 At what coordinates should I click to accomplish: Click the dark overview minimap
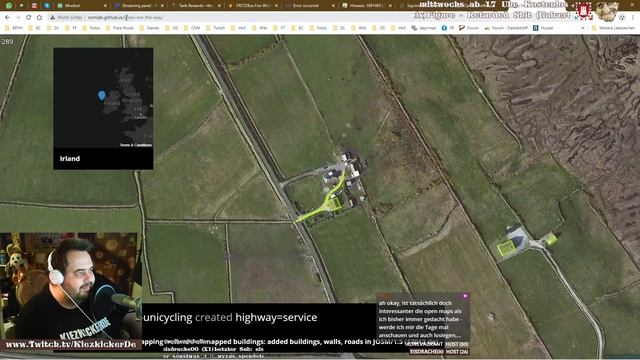click(103, 98)
